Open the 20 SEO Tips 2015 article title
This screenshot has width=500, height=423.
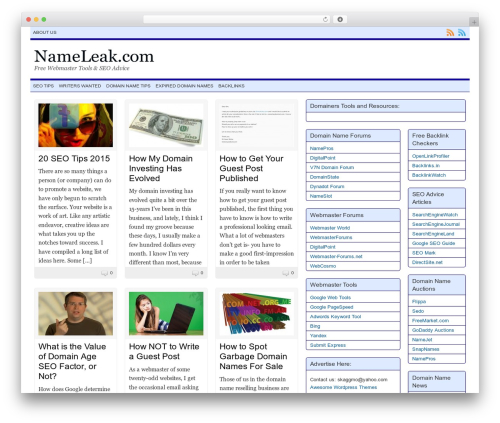(74, 159)
